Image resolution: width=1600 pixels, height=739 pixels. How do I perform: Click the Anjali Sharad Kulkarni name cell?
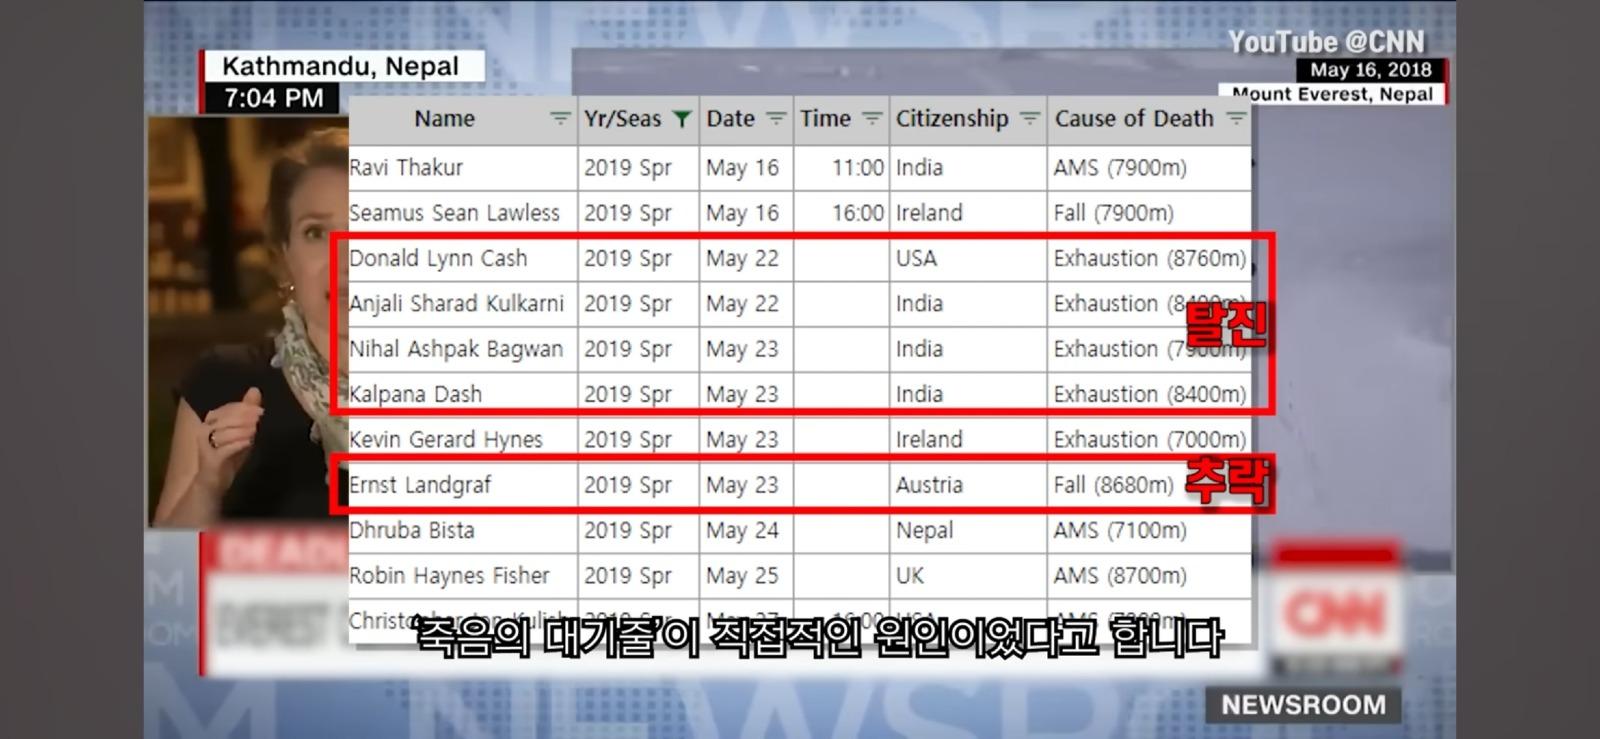pos(463,304)
